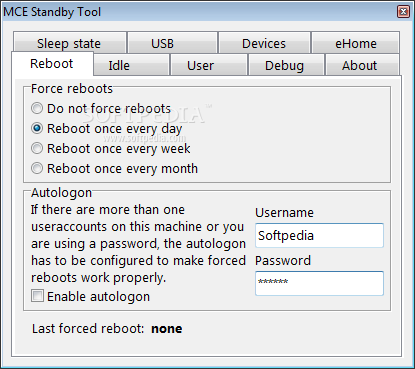Screen dimensions: 415x369
Task: Open the Idle tab
Action: pos(131,65)
